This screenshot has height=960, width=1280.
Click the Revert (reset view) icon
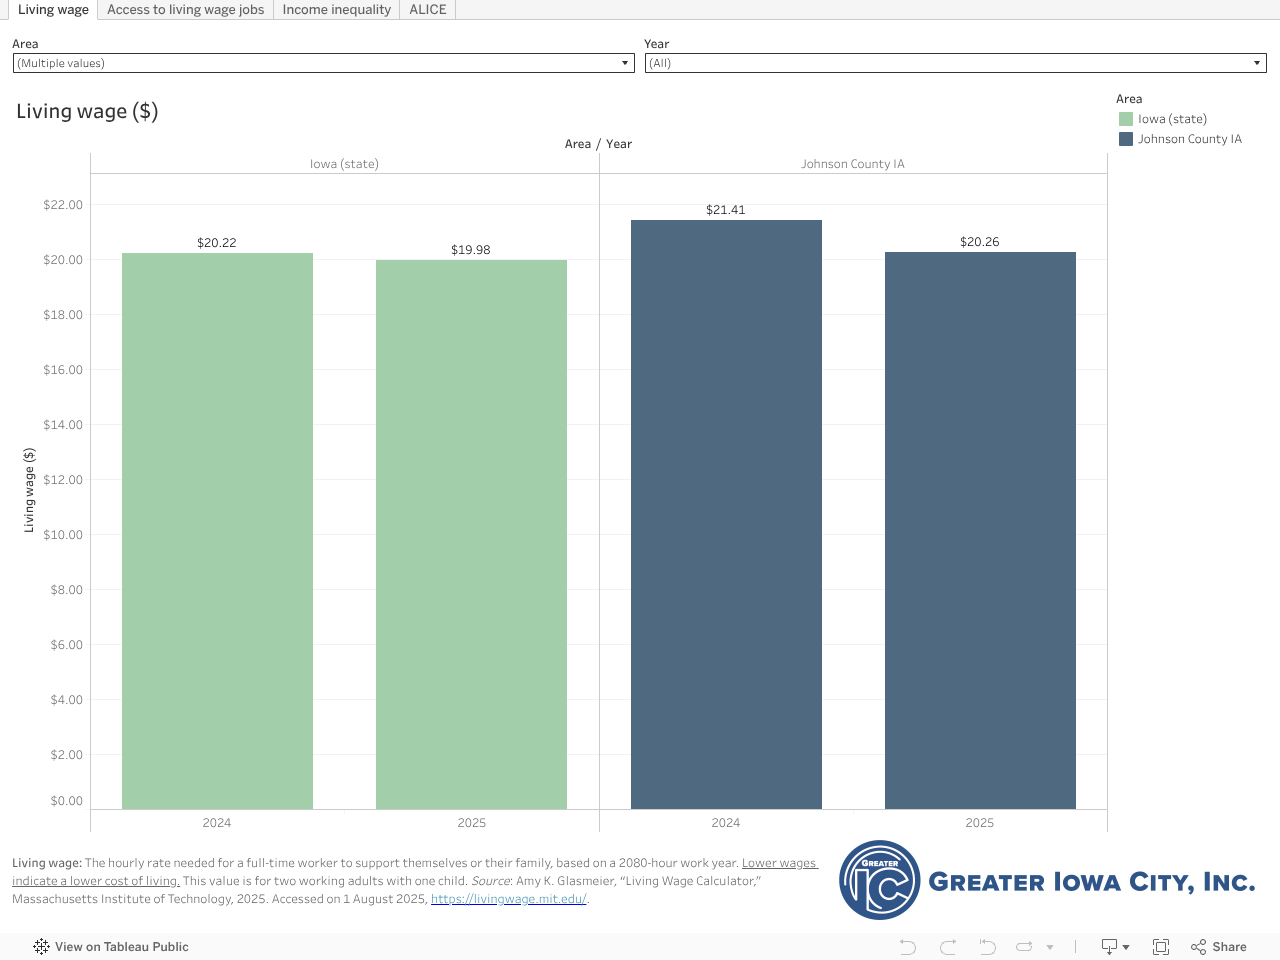(x=987, y=947)
